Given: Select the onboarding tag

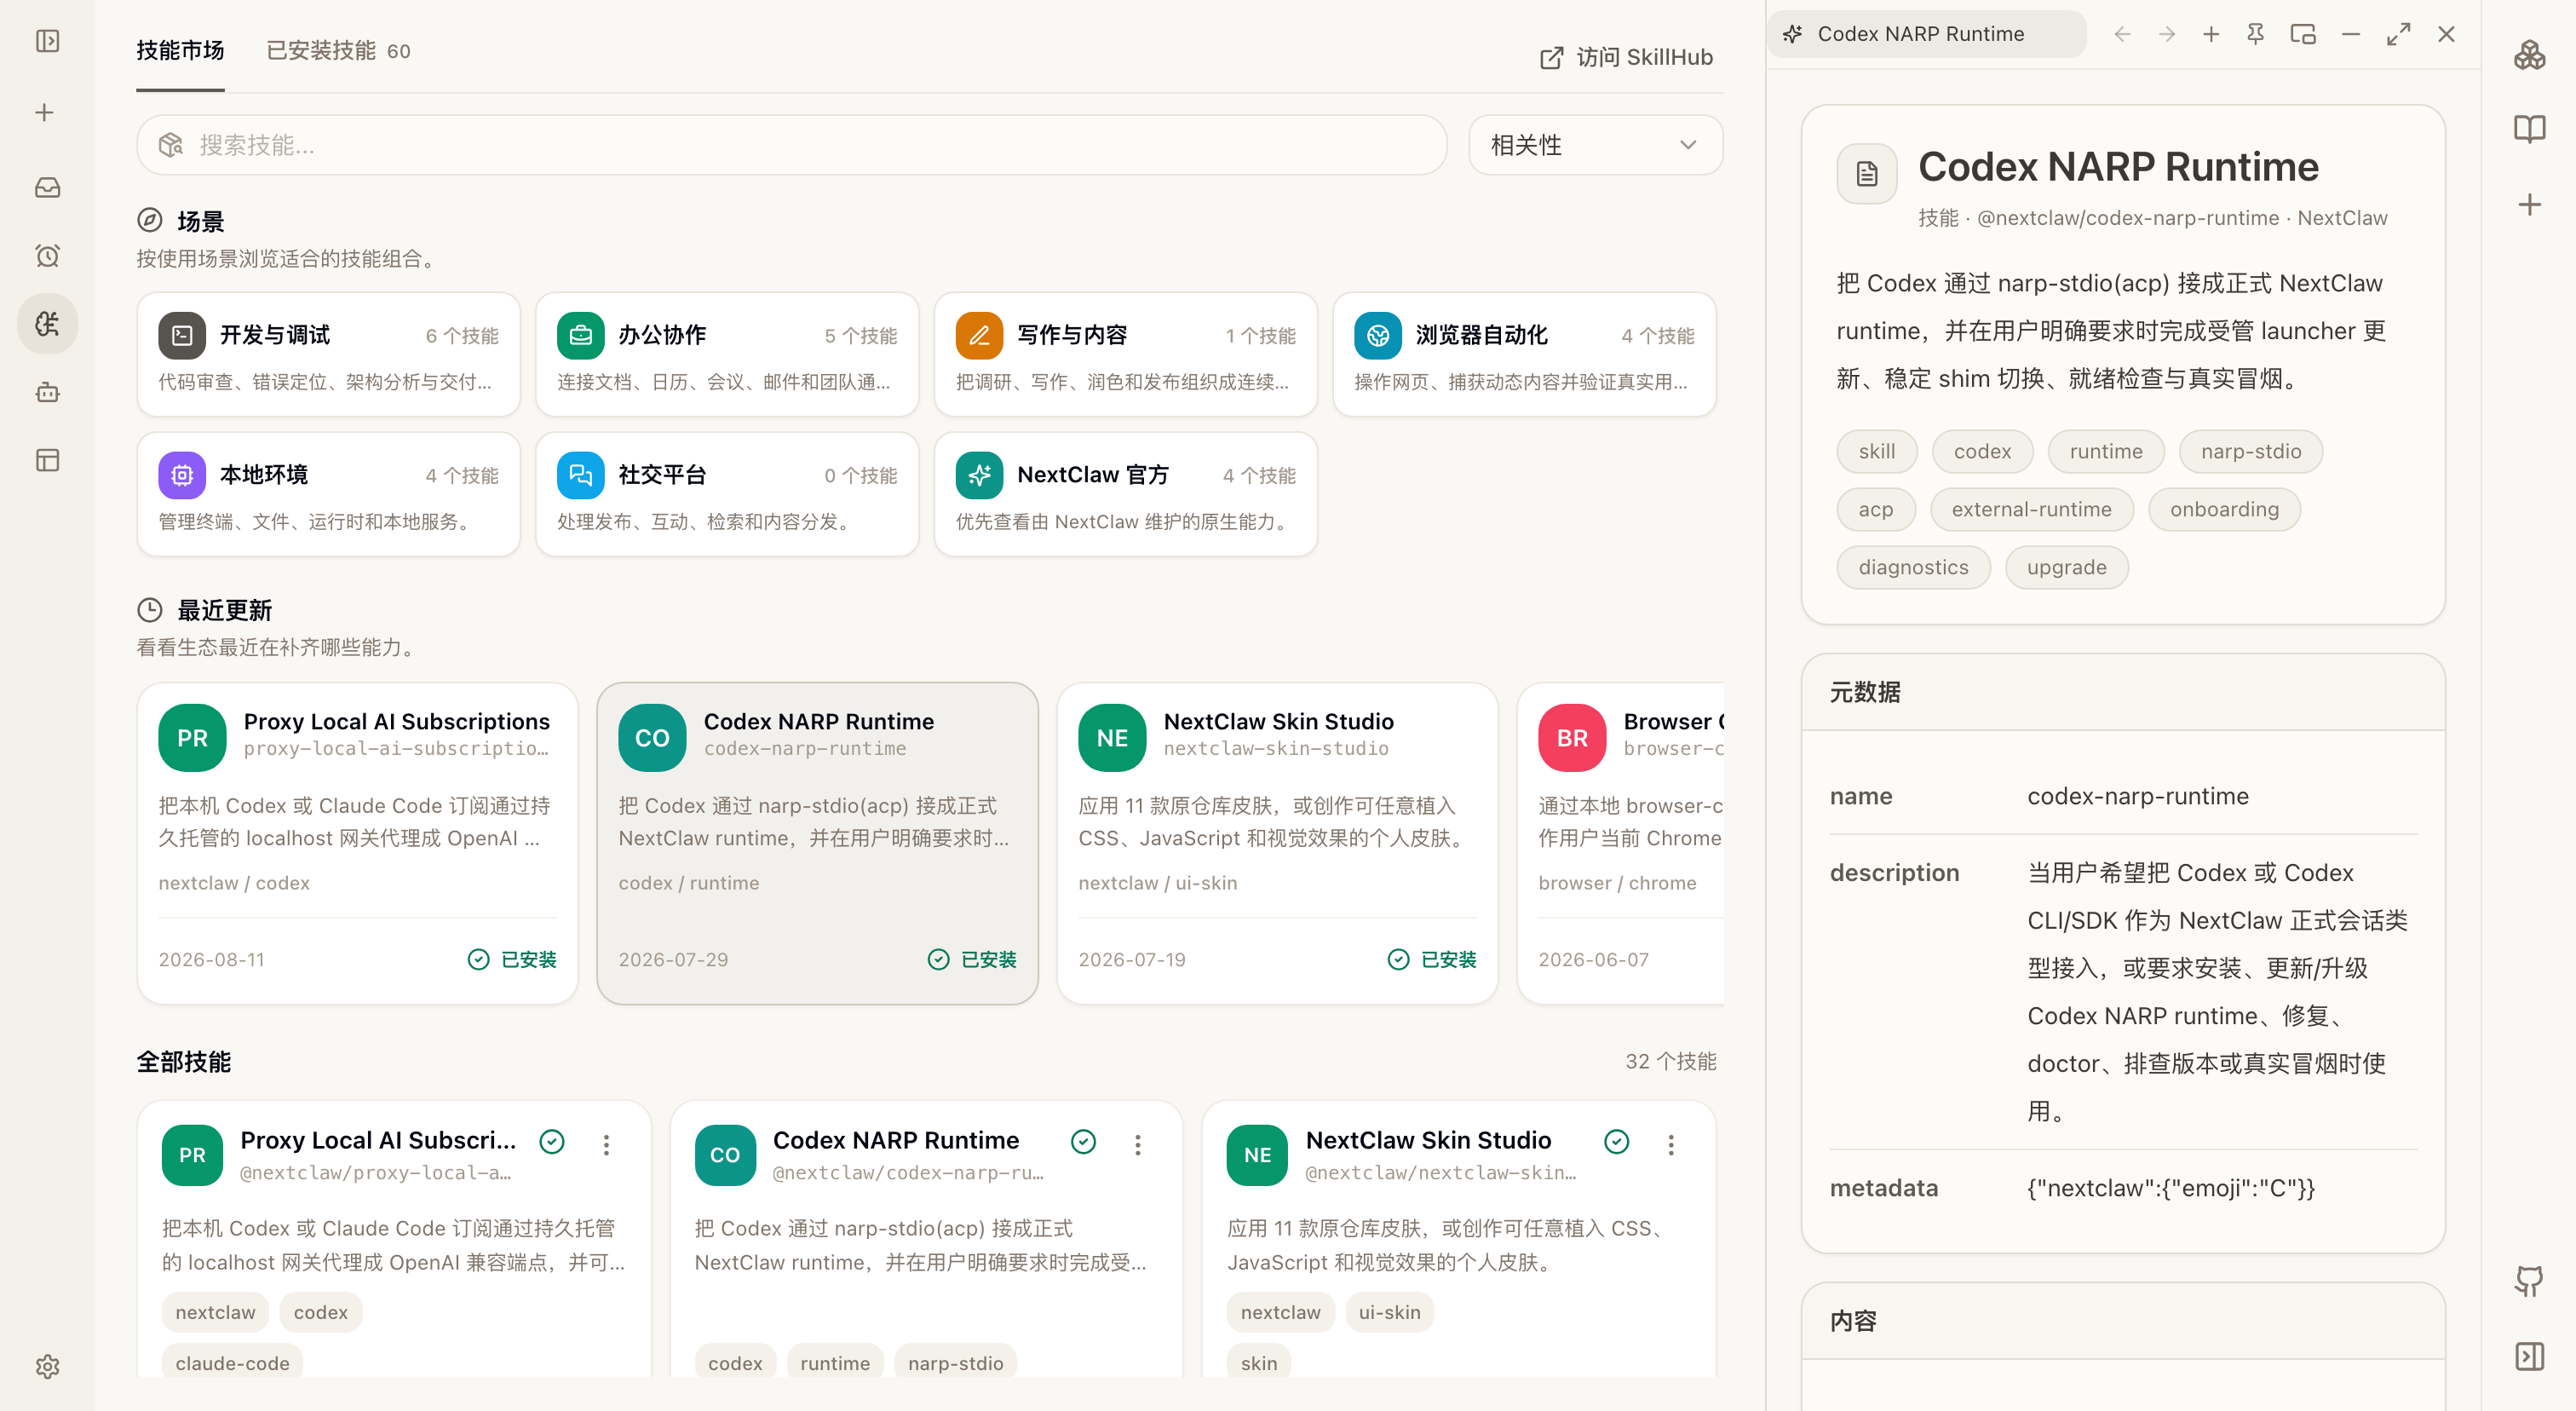Looking at the screenshot, I should (x=2224, y=509).
